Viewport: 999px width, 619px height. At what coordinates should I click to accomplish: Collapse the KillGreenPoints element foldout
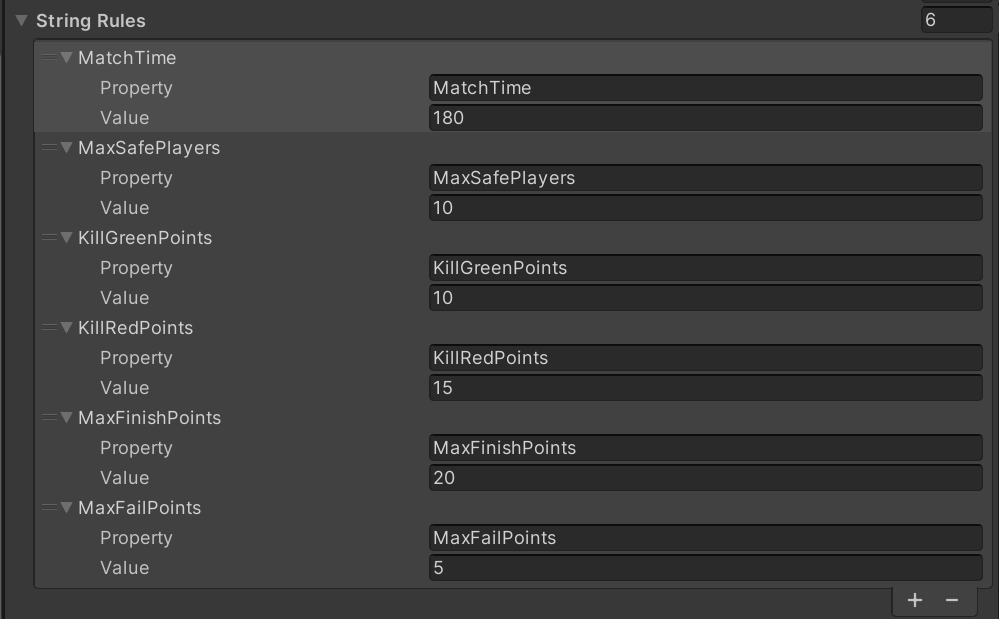[x=67, y=238]
